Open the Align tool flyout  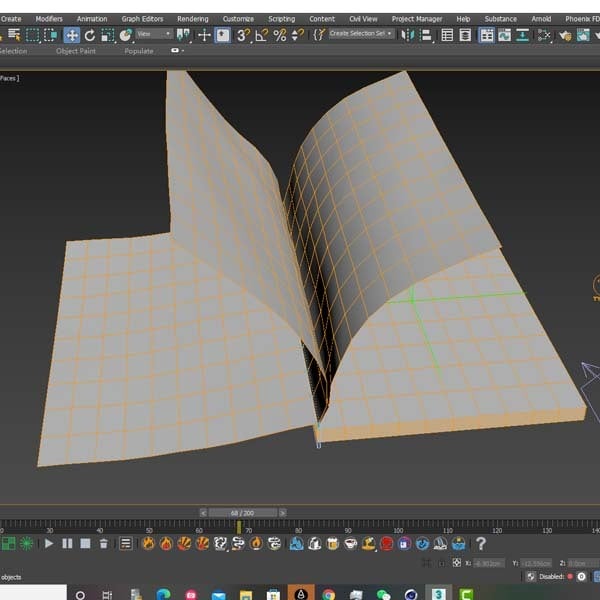tap(426, 35)
